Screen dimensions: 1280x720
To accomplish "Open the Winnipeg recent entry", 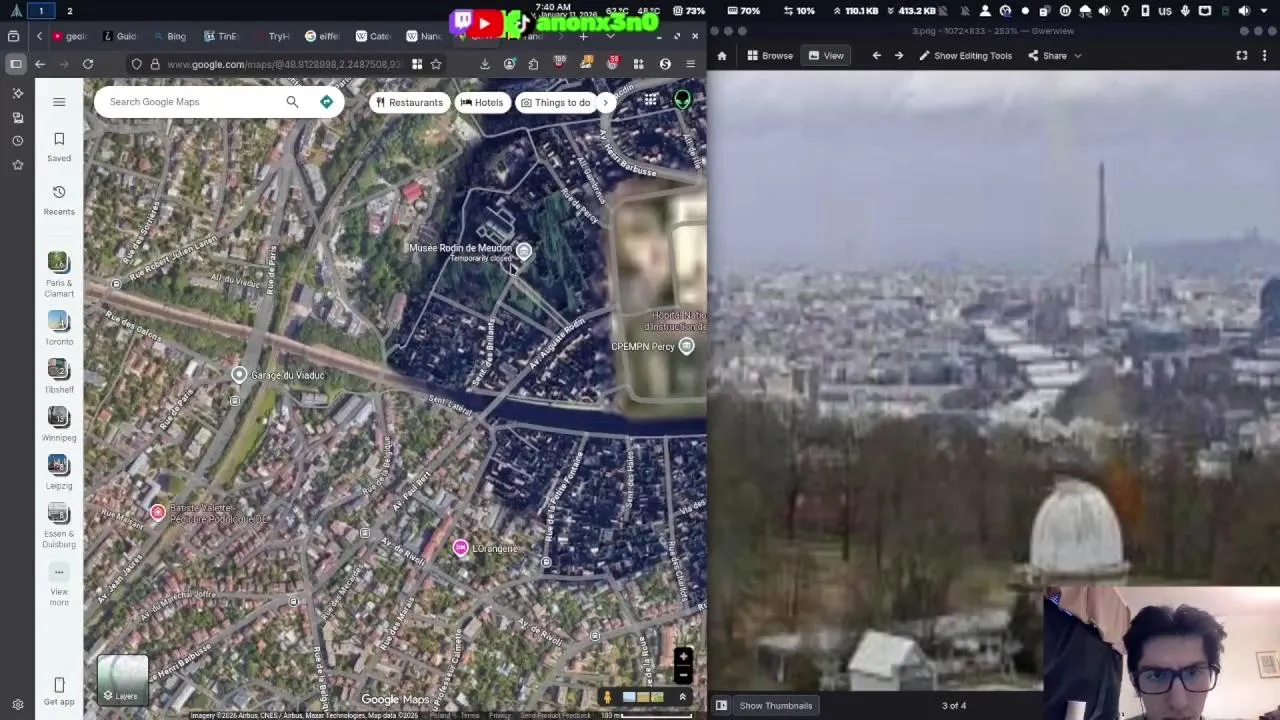I will click(x=59, y=424).
